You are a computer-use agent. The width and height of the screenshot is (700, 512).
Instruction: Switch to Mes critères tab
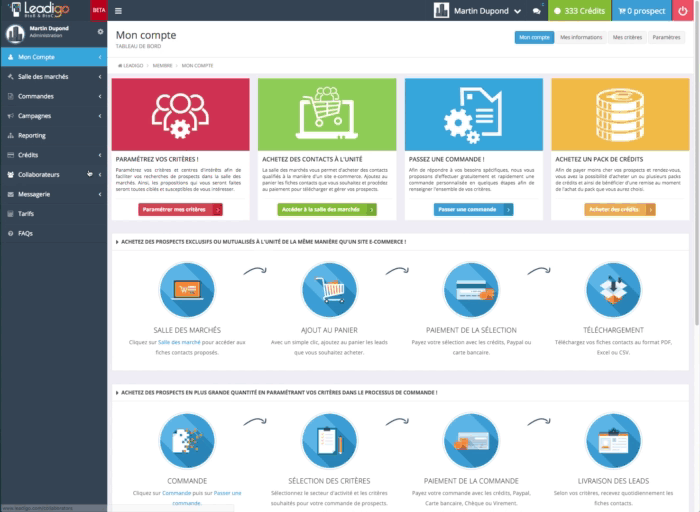627,37
